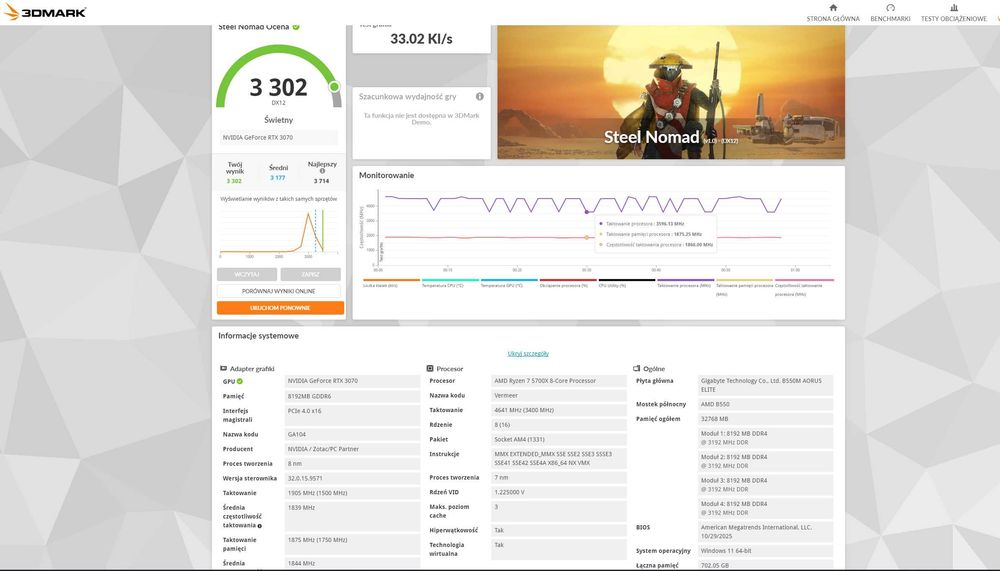Toggle Liczba klatek series in chart legend

point(391,283)
